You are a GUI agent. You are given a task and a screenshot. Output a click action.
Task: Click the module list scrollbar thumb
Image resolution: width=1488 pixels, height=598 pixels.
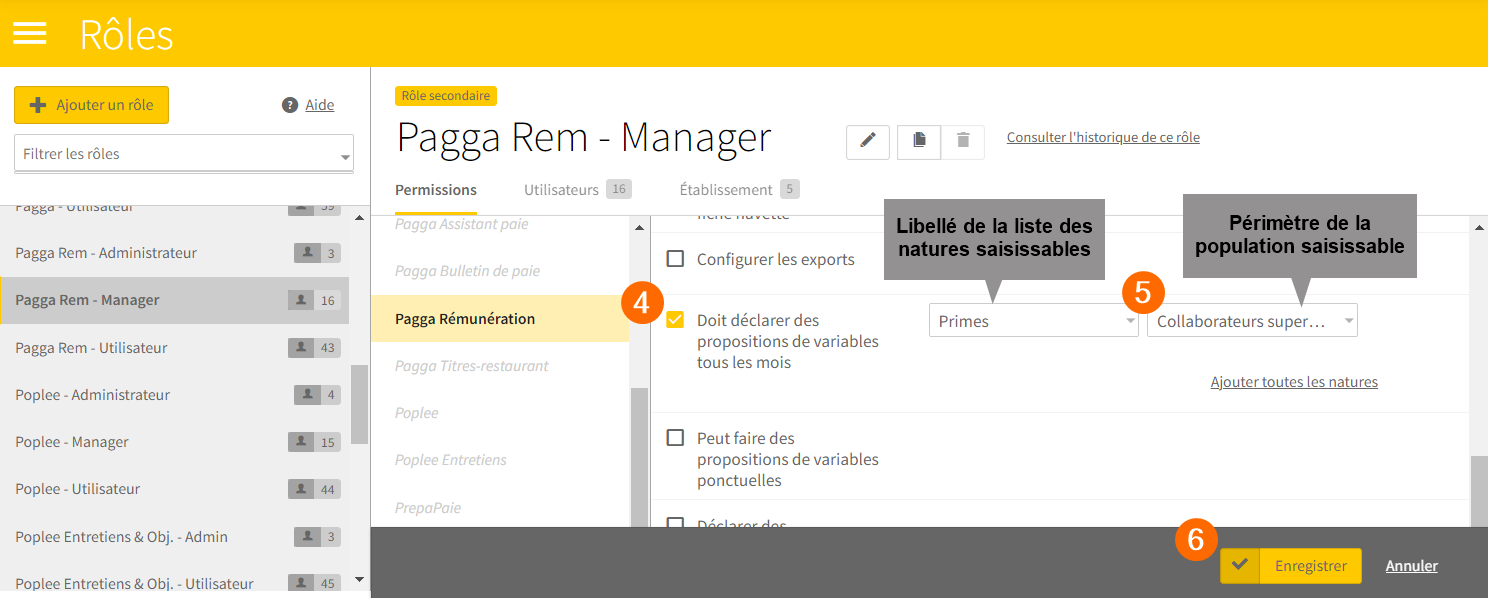(x=639, y=457)
